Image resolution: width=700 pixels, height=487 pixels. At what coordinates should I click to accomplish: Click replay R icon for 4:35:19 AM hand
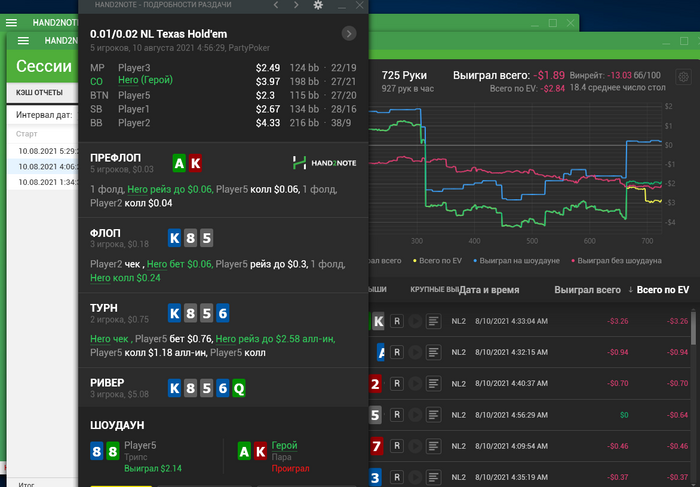[396, 477]
